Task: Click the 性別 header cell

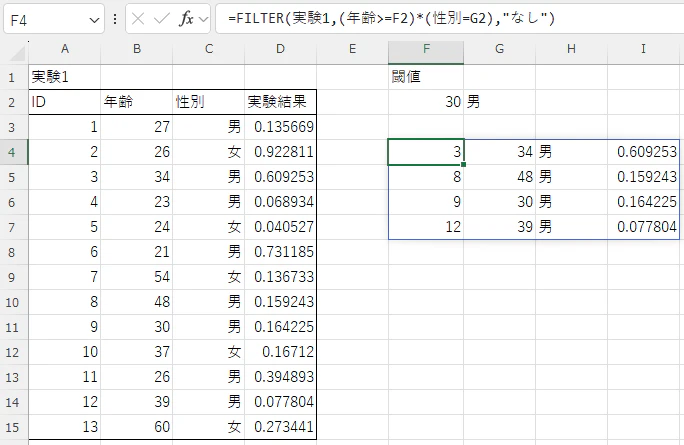Action: pyautogui.click(x=209, y=102)
